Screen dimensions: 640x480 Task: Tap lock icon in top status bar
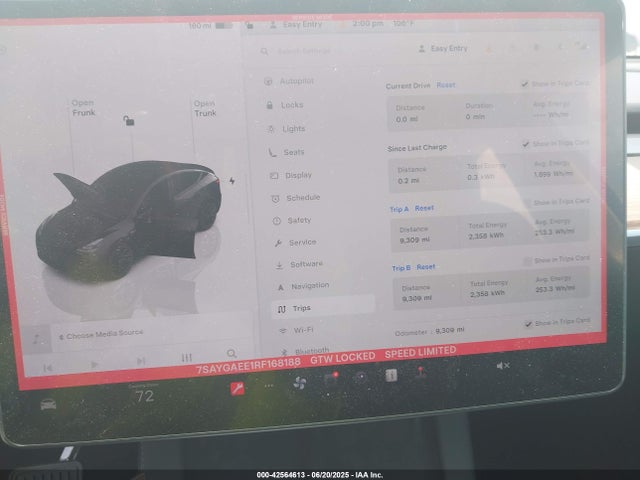(x=249, y=26)
